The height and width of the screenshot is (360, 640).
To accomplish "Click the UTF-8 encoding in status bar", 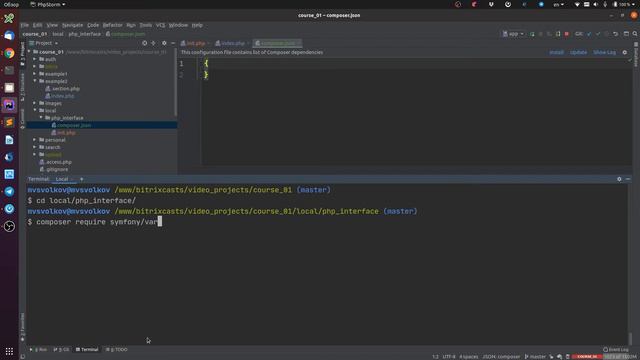I will click(x=449, y=356).
